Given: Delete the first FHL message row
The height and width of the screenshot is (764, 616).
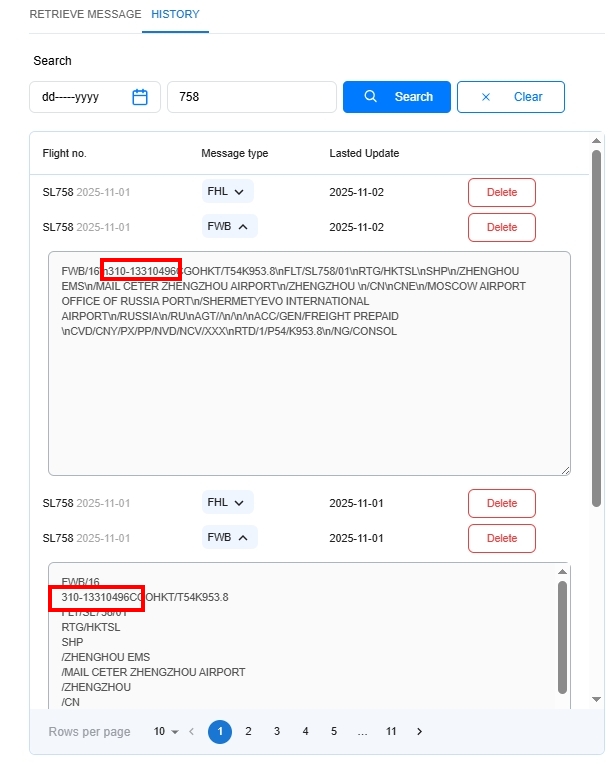Looking at the screenshot, I should pos(501,192).
